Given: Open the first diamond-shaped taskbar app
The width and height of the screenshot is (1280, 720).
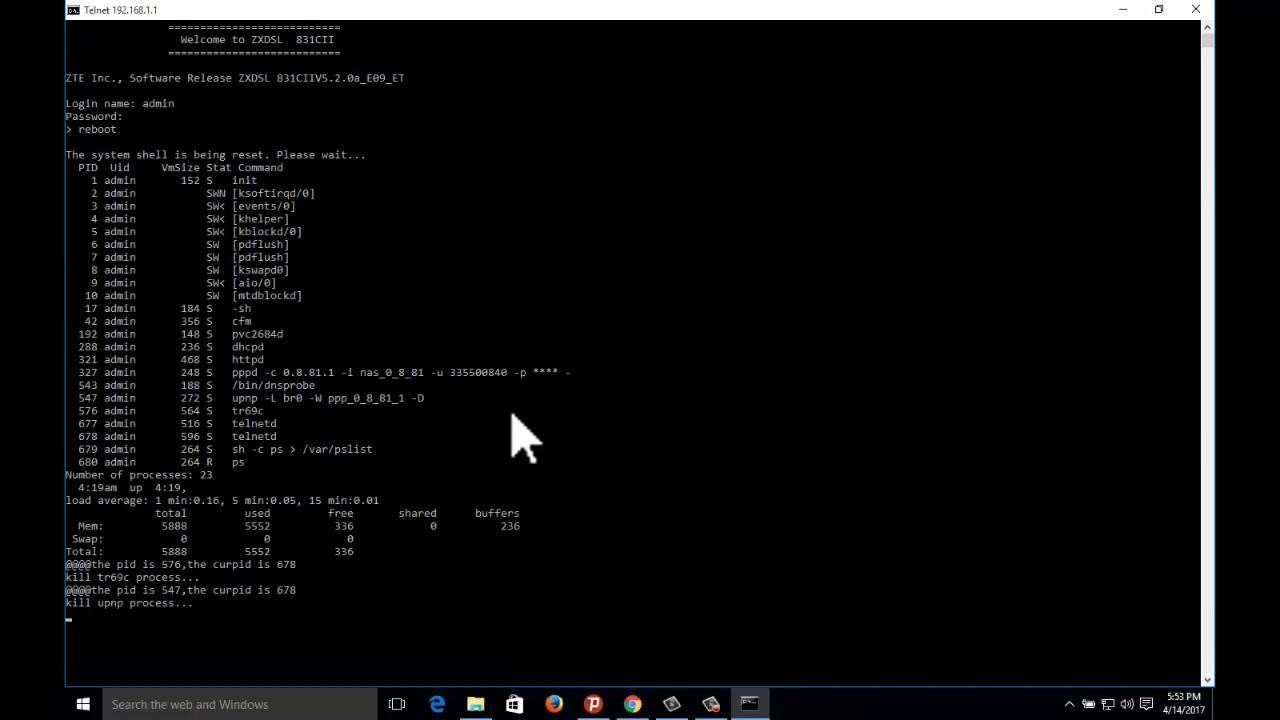Looking at the screenshot, I should (671, 704).
